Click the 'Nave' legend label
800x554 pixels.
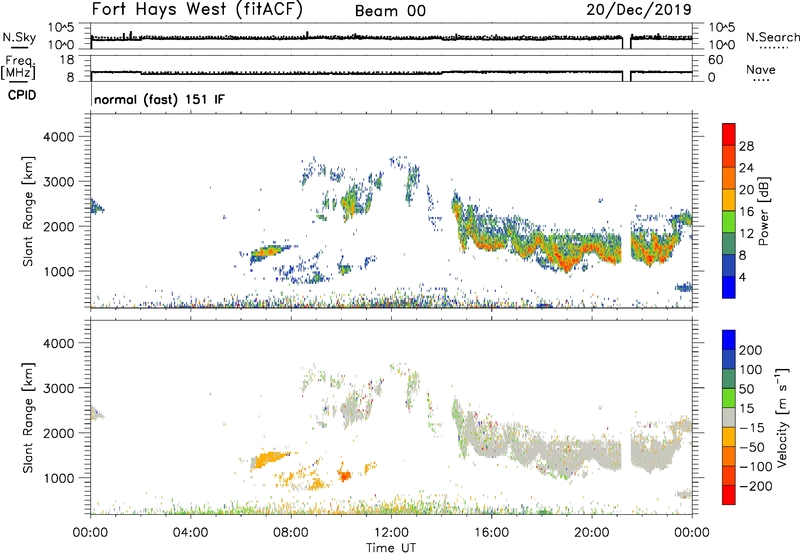(x=761, y=69)
